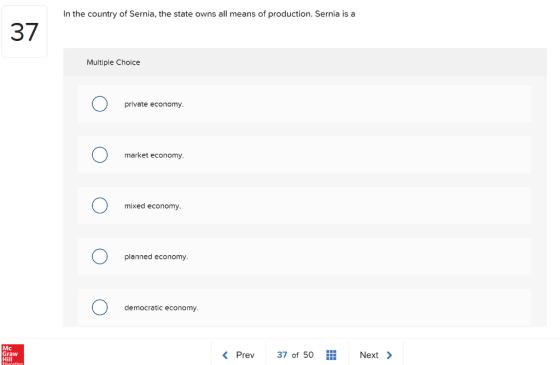Screen dimensions: 560x365
Task: Open the question grid navigator icon
Action: (331, 355)
